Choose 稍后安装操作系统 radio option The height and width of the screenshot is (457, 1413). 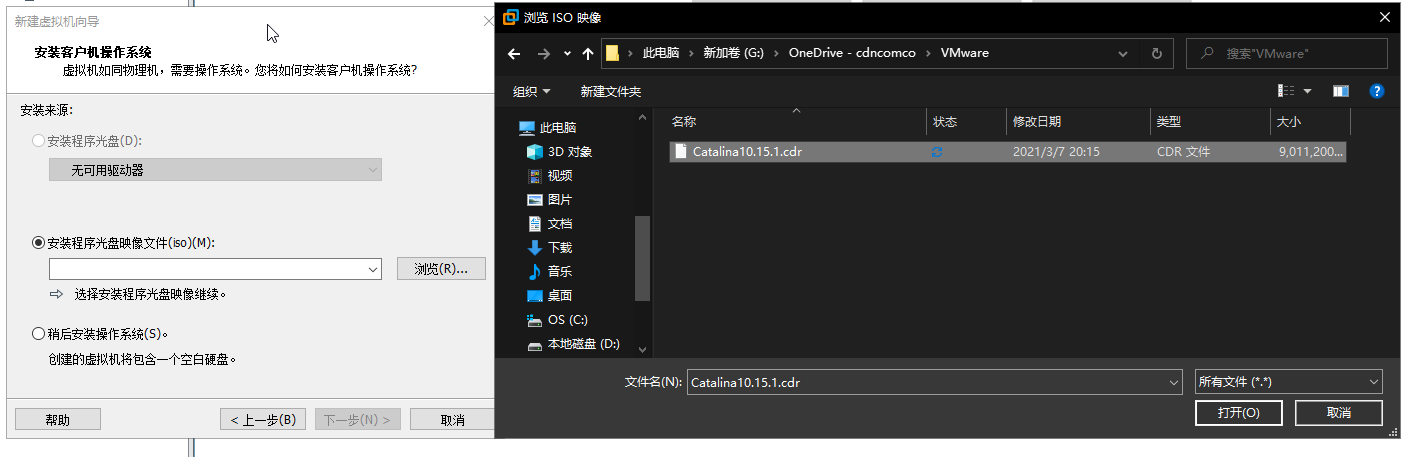coord(39,334)
